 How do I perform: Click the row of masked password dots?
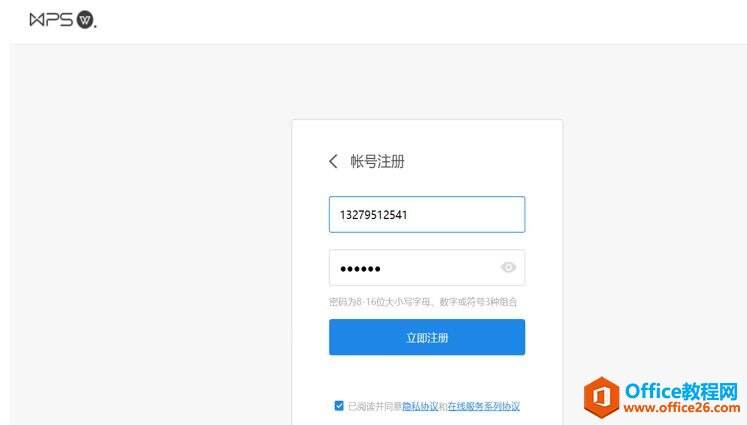360,269
